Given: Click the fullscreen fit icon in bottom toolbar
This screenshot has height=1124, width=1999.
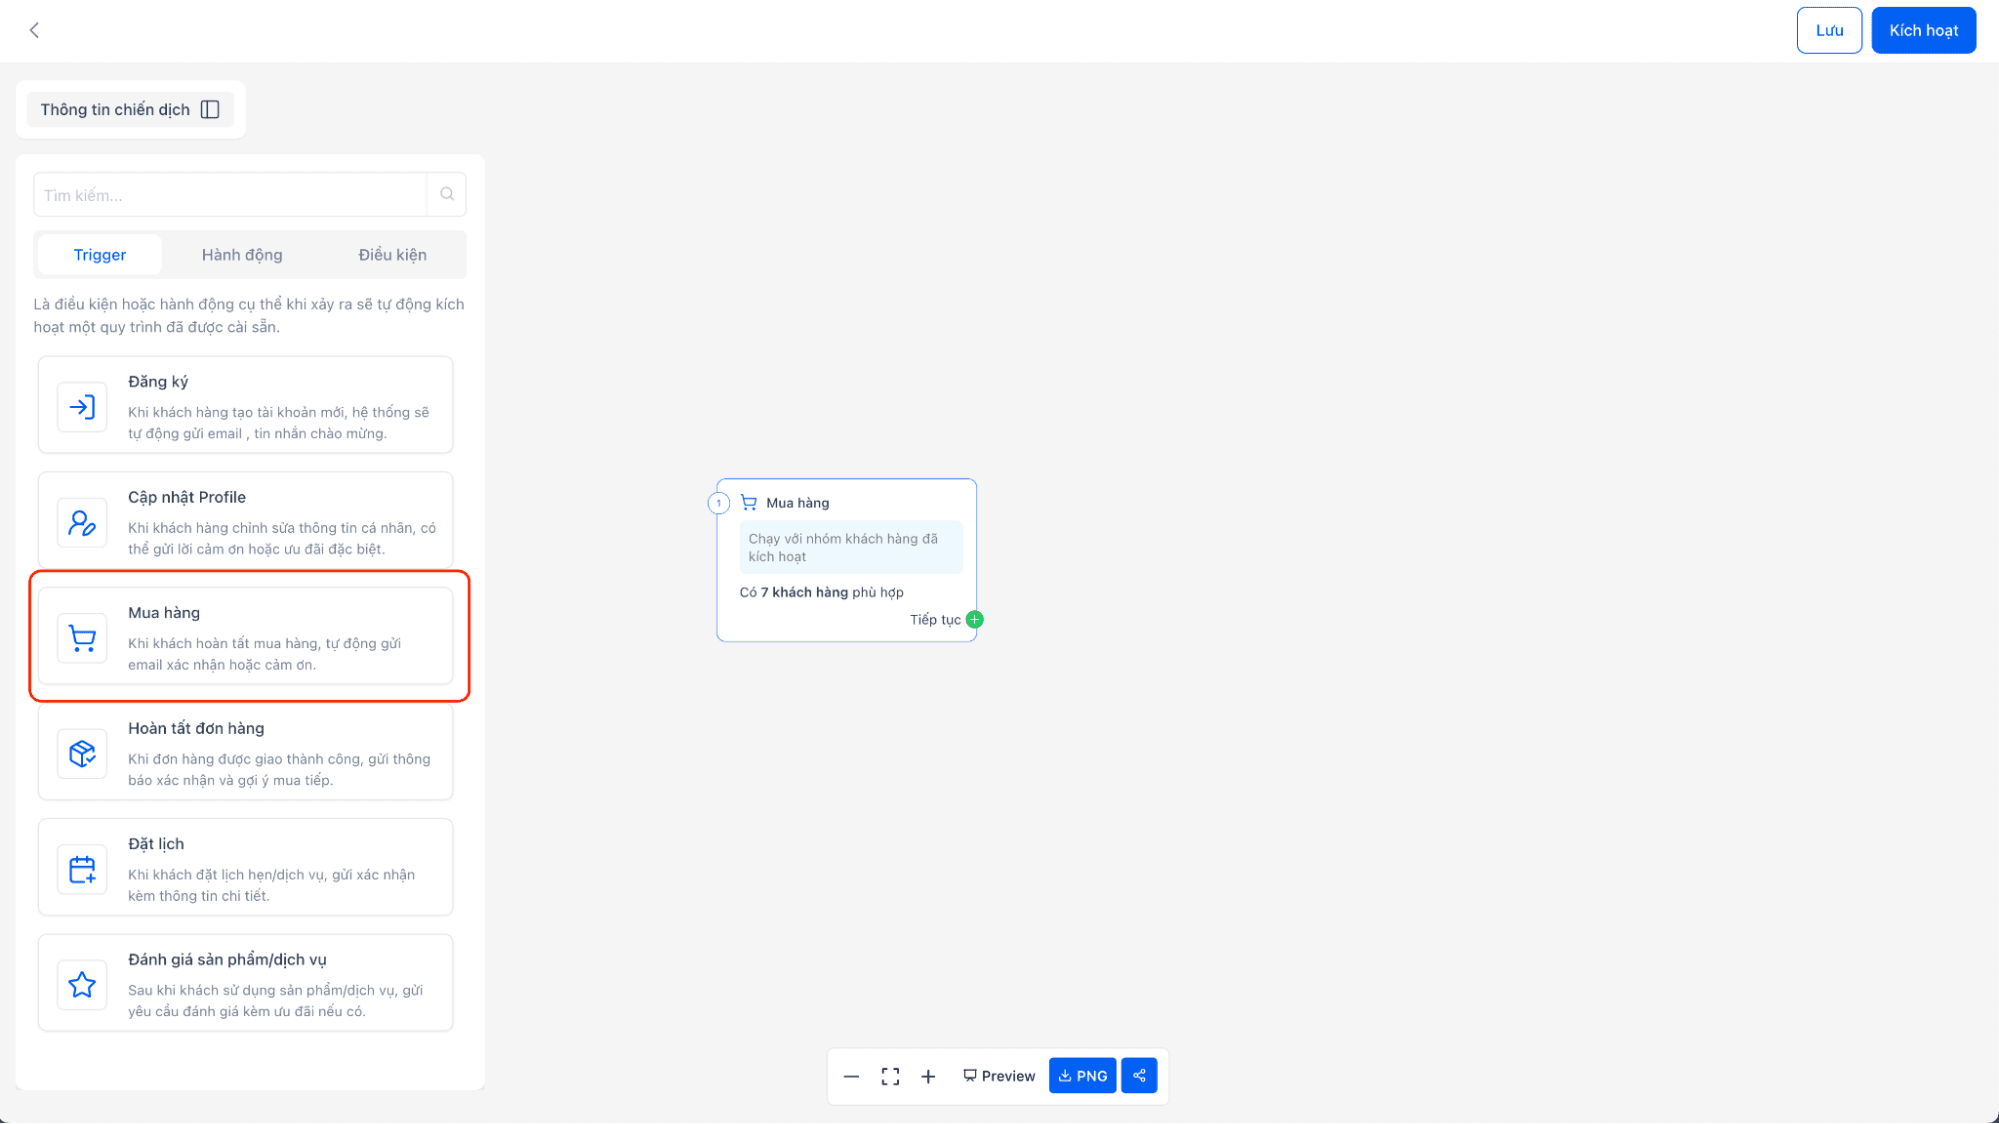Looking at the screenshot, I should (x=889, y=1076).
